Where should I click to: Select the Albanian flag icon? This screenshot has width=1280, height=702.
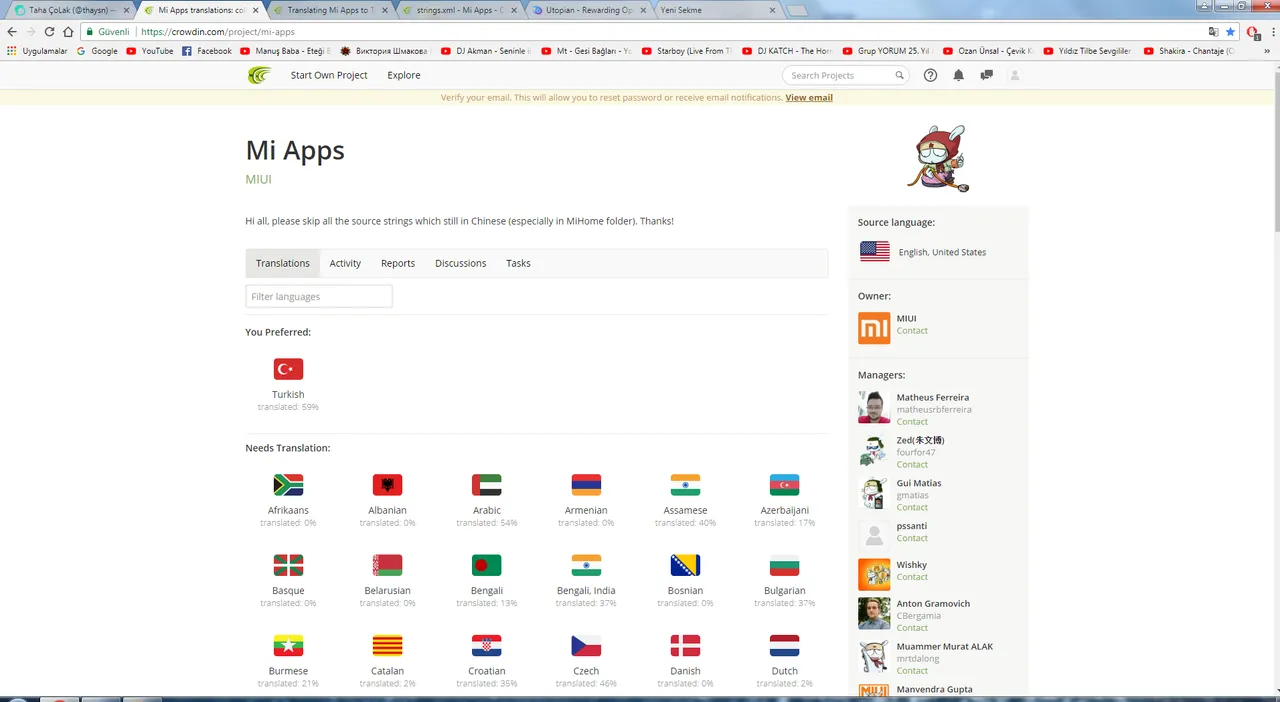click(x=387, y=485)
